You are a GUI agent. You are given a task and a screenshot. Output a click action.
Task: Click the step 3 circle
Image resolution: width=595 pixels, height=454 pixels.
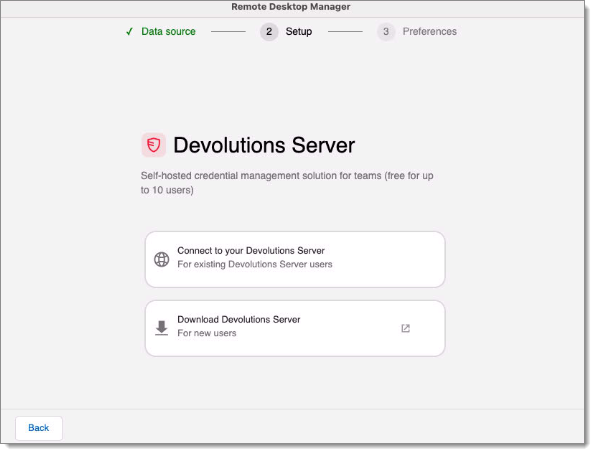[386, 32]
